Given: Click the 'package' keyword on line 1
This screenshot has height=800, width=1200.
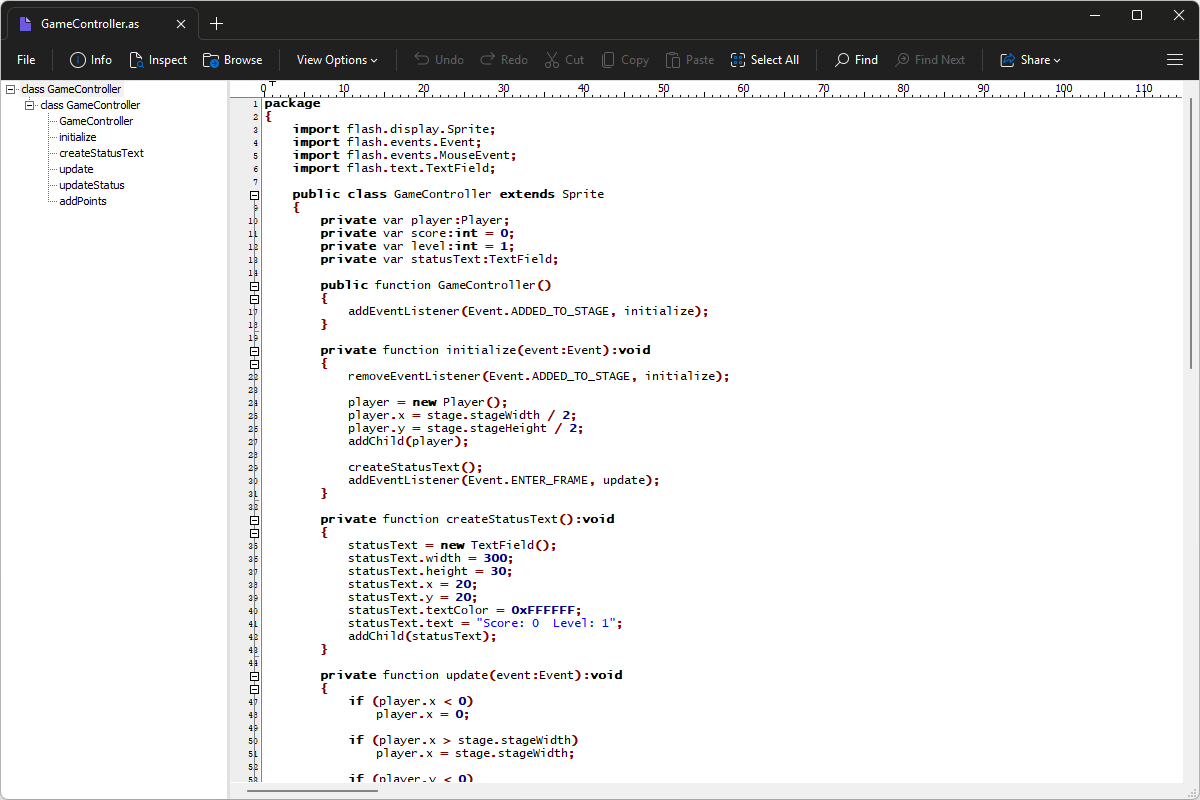Looking at the screenshot, I should (293, 103).
